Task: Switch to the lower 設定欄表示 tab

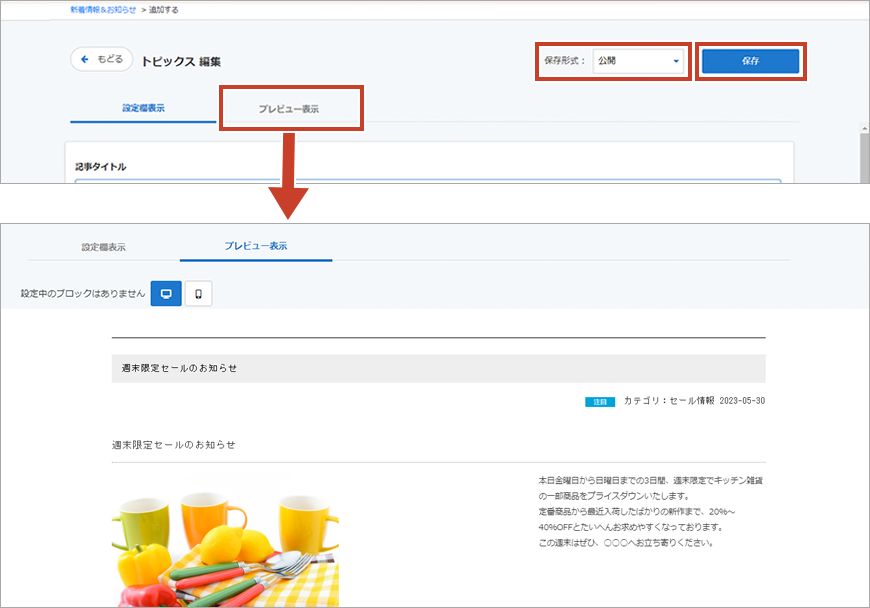Action: tap(103, 246)
